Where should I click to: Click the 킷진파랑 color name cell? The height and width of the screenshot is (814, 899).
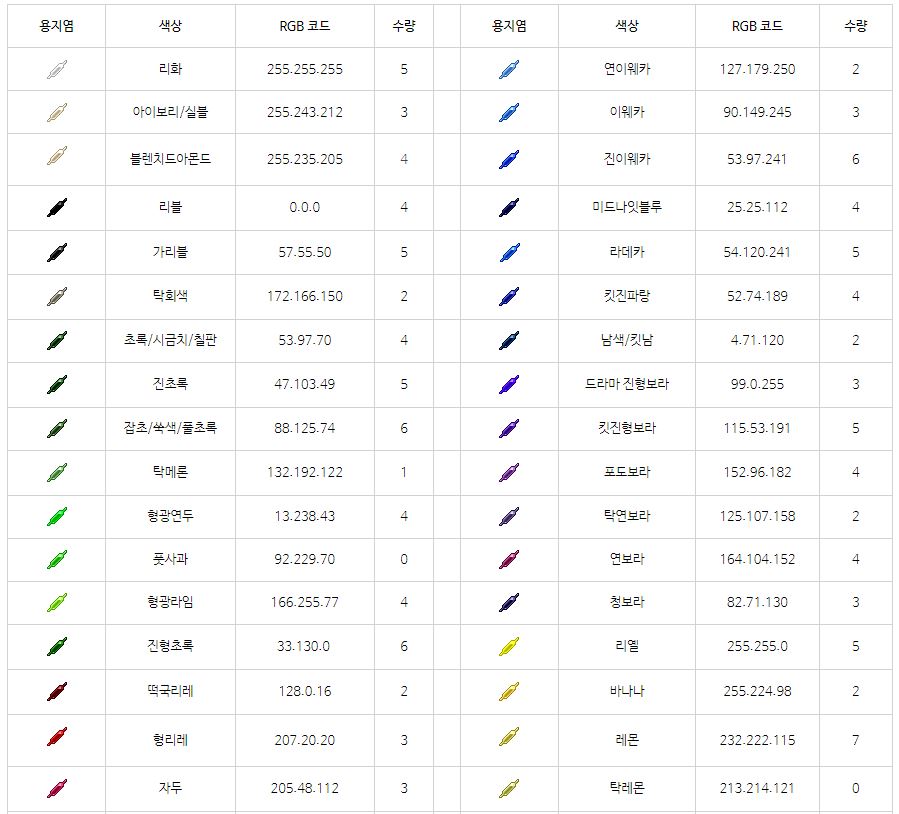pyautogui.click(x=627, y=296)
